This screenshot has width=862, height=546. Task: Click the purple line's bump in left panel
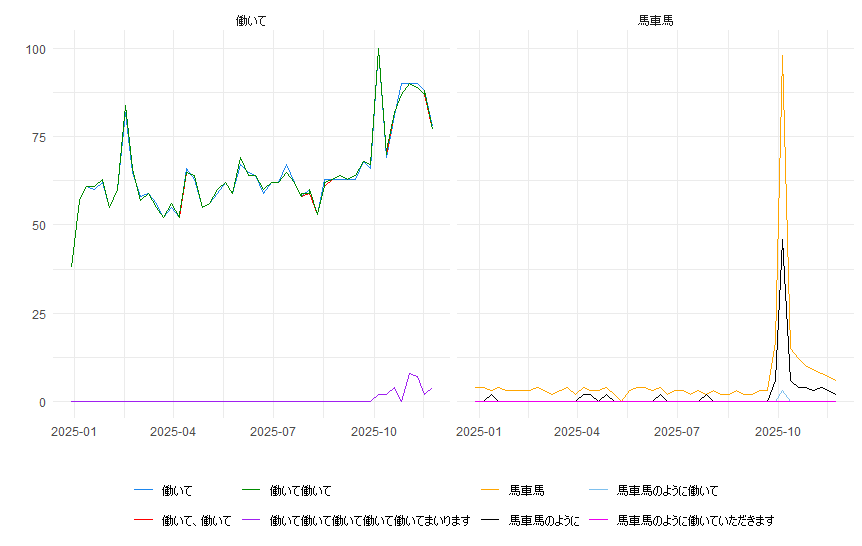pos(410,374)
